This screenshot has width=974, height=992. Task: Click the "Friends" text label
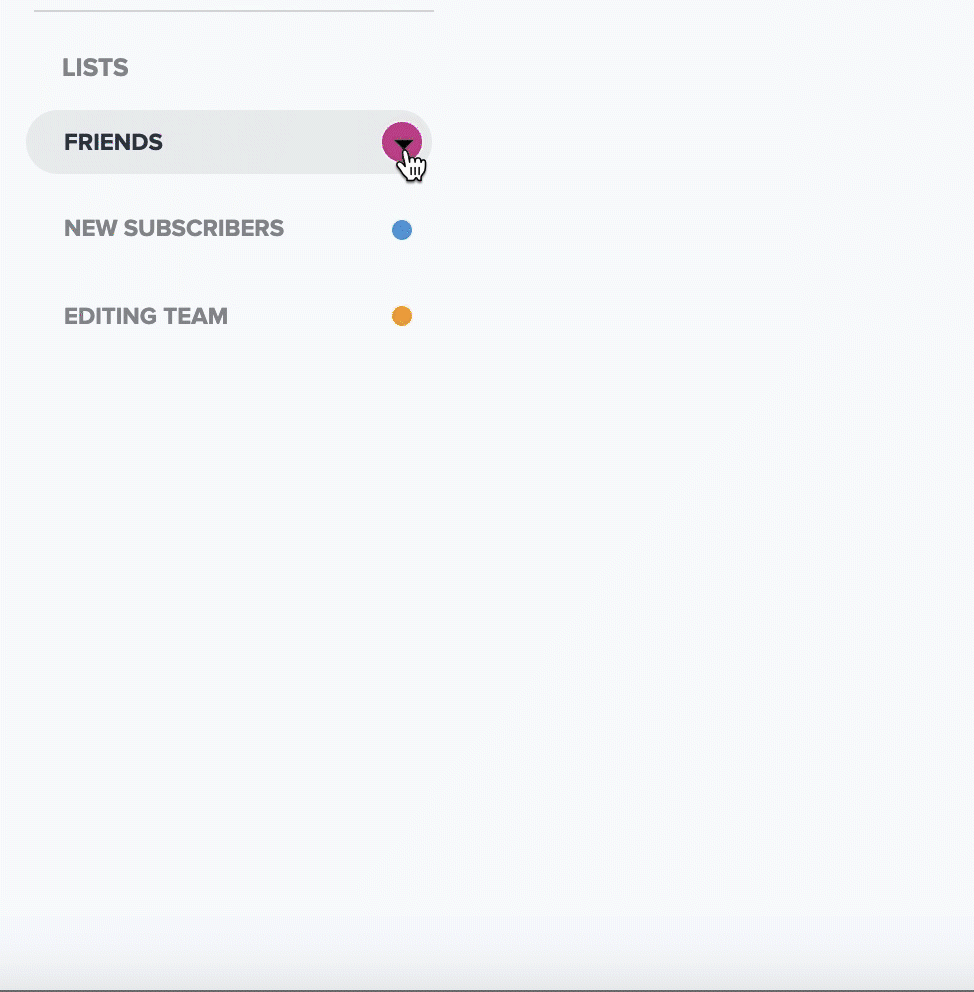113,142
